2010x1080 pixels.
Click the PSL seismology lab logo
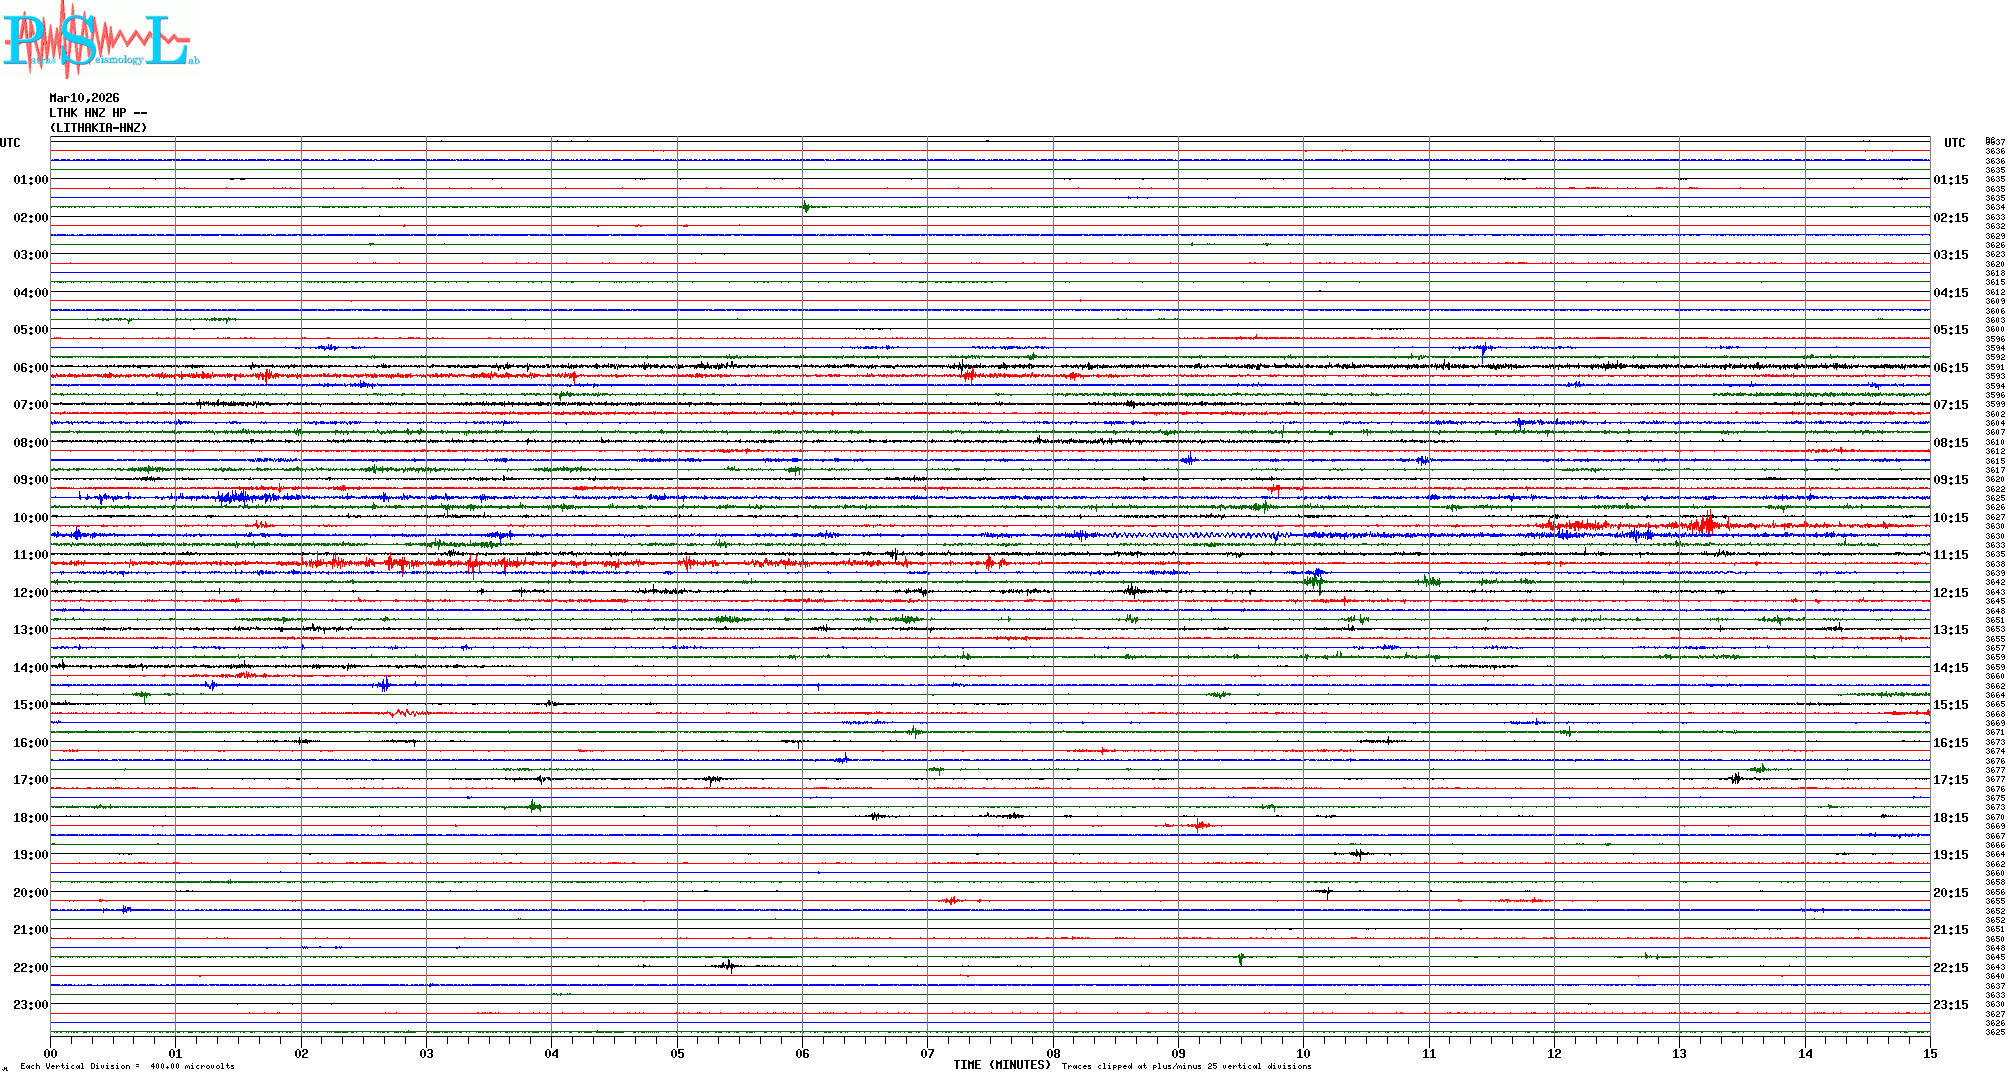pos(98,40)
